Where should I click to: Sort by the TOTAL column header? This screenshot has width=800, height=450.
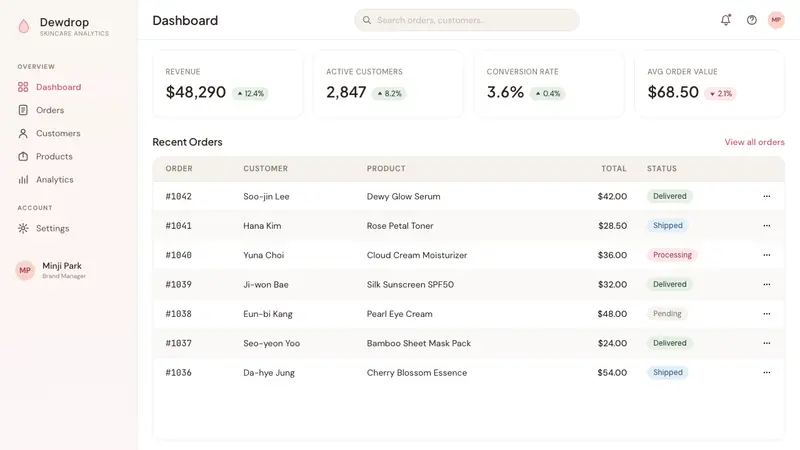tap(613, 168)
